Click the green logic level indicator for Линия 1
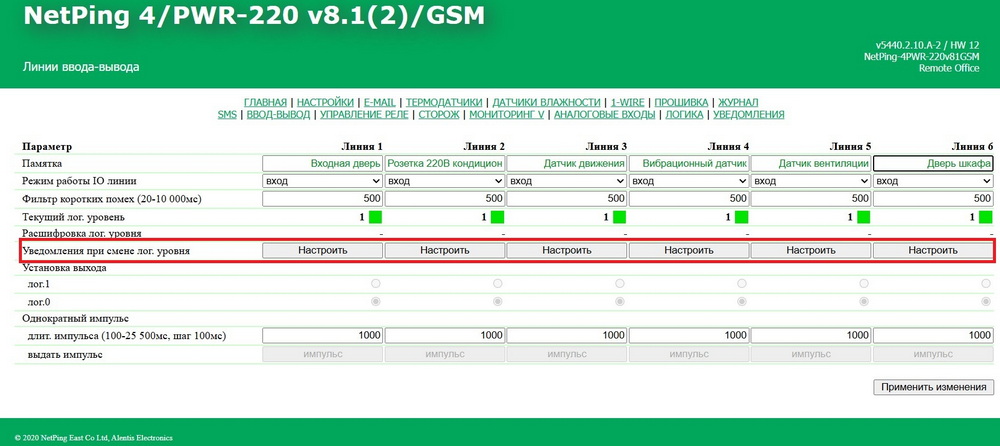Viewport: 1000px width, 446px height. click(x=376, y=217)
